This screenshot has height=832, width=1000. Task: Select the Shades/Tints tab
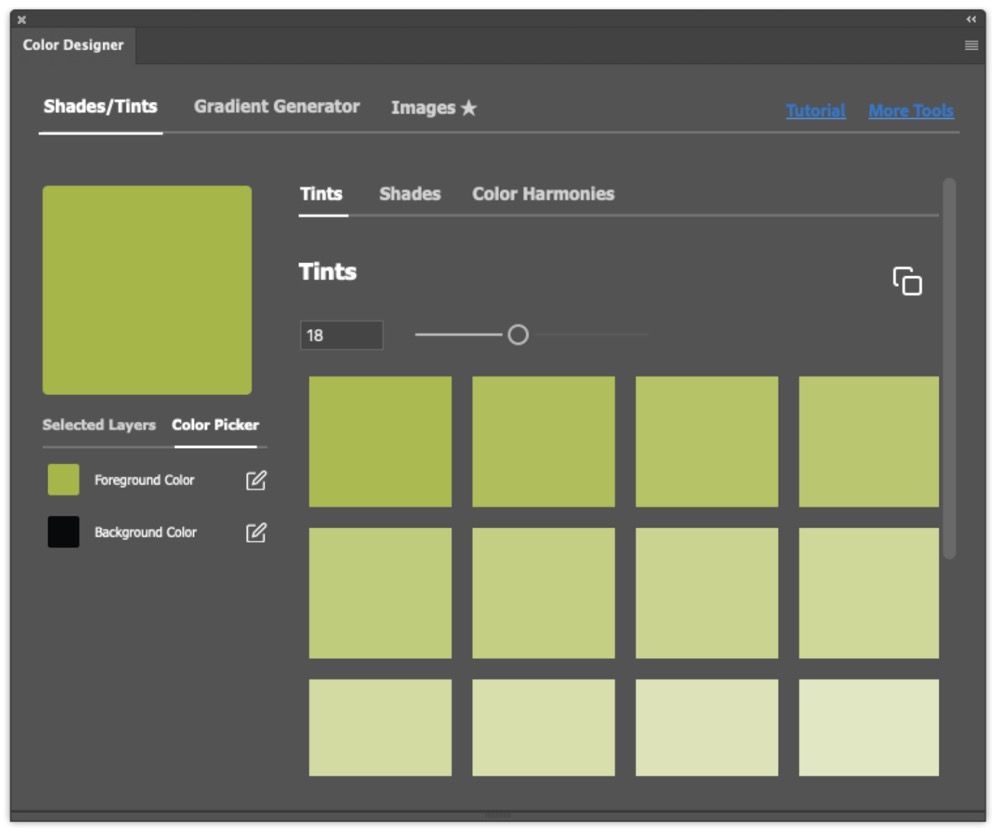pyautogui.click(x=100, y=107)
